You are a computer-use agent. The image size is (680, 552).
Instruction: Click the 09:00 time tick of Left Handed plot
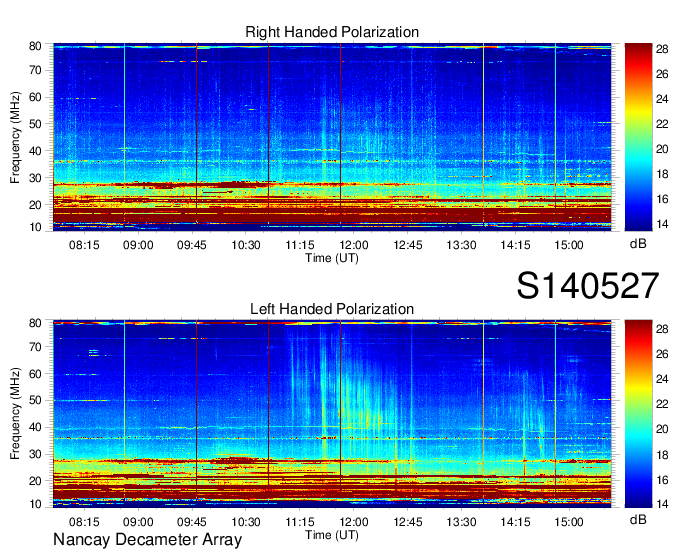click(138, 522)
